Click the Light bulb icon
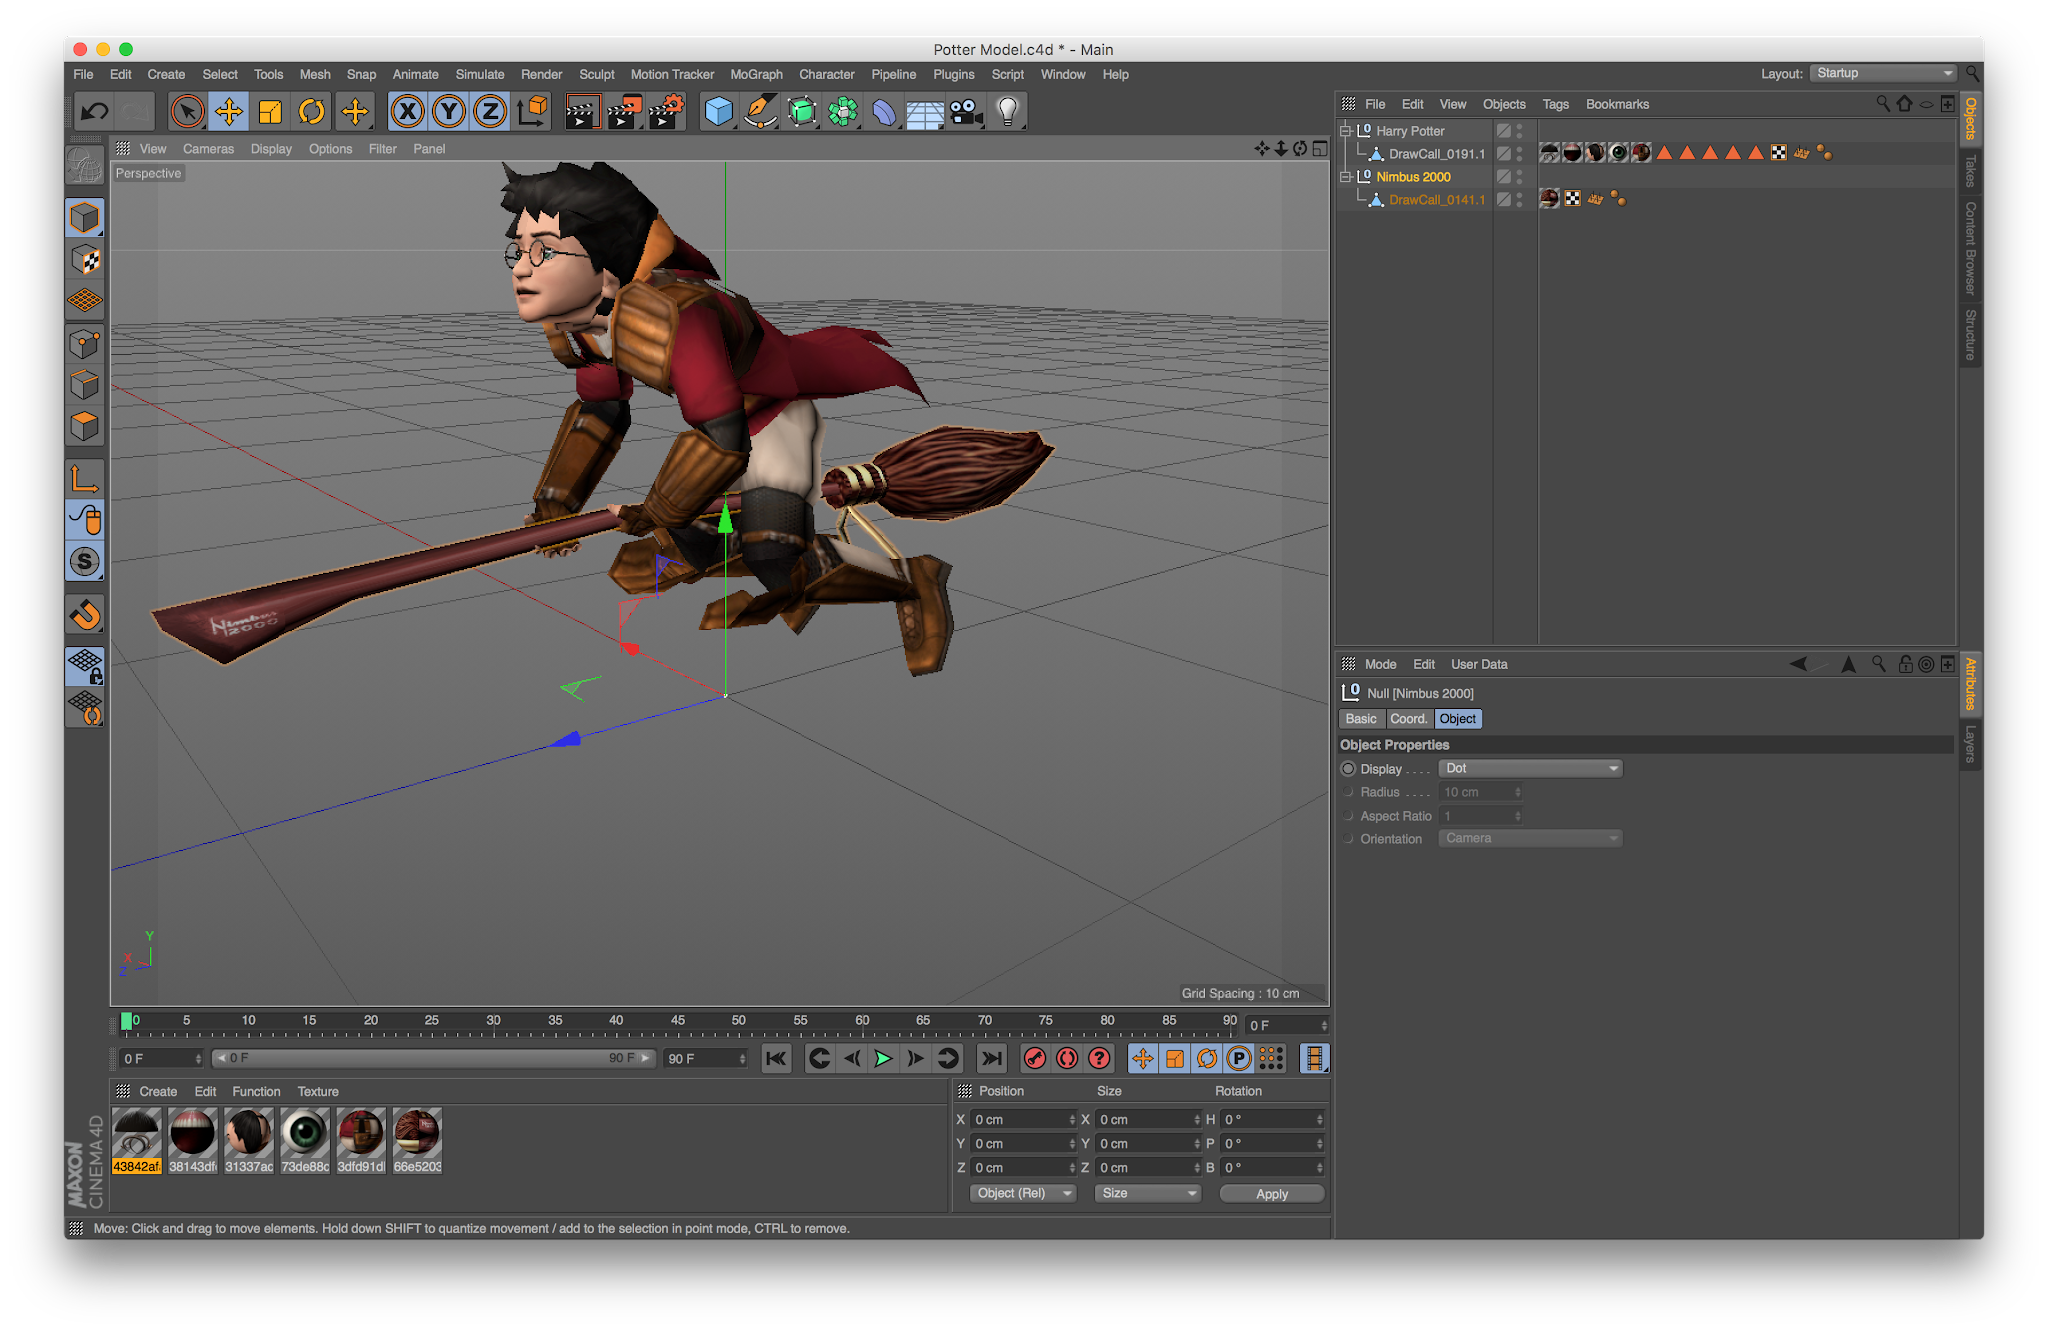2048x1331 pixels. point(1007,111)
